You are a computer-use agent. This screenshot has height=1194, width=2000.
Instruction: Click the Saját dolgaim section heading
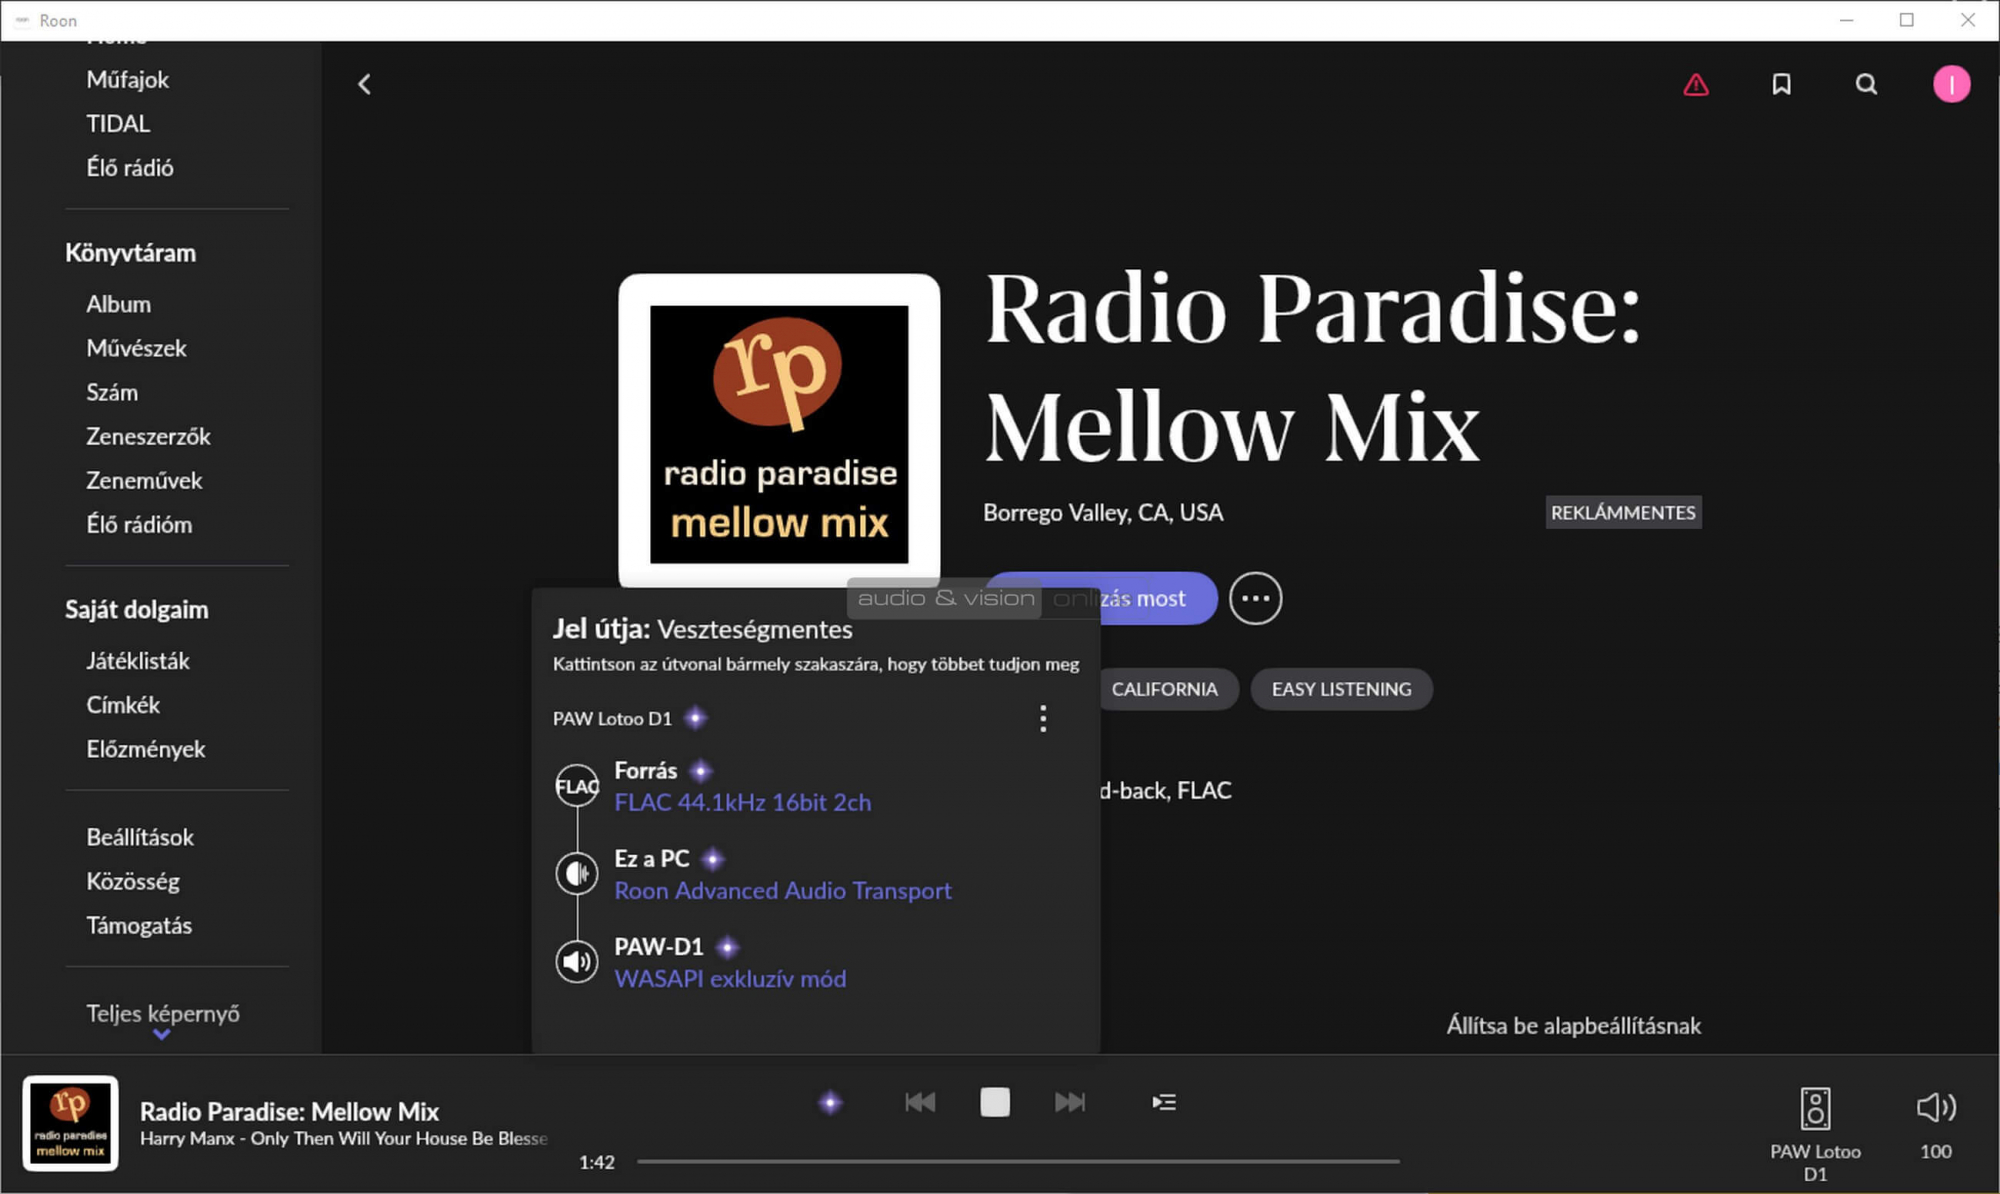point(137,609)
